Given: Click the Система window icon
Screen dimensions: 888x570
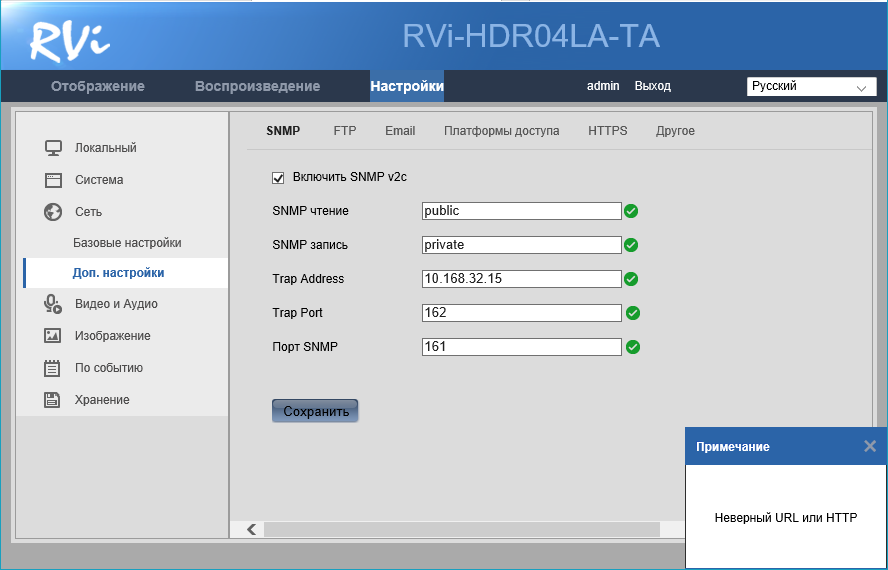Looking at the screenshot, I should pyautogui.click(x=53, y=180).
